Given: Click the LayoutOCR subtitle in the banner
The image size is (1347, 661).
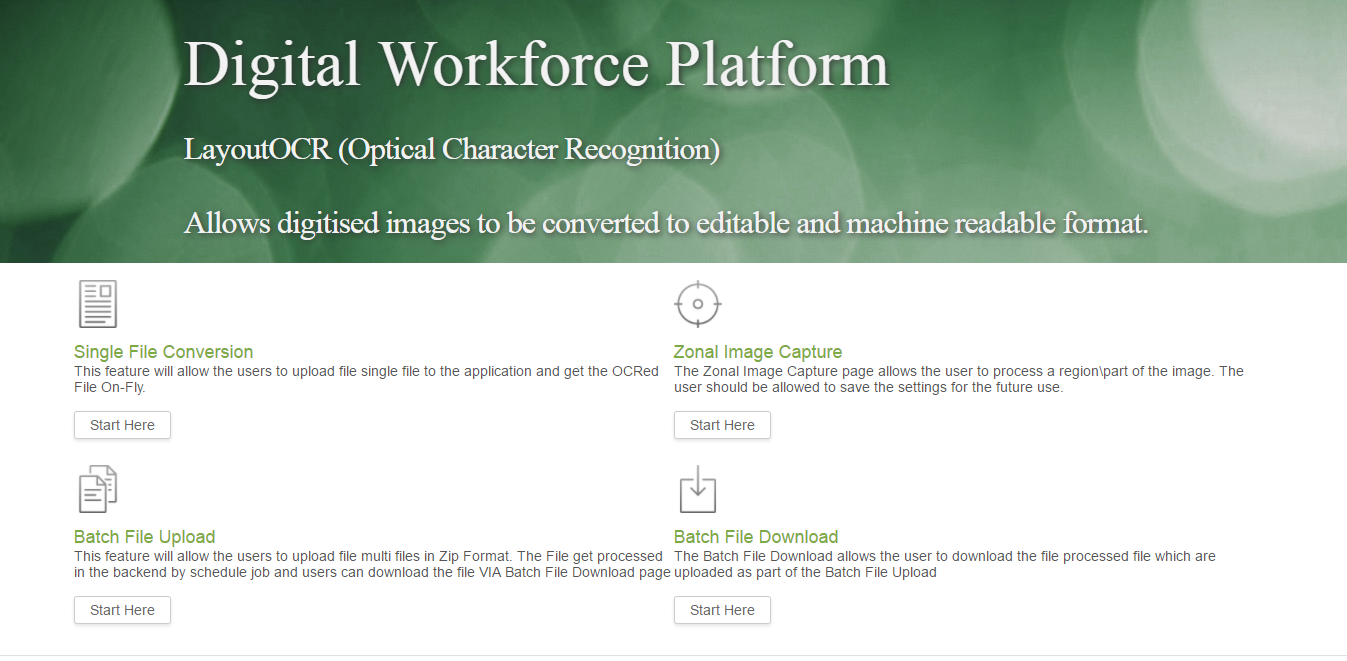Looking at the screenshot, I should (451, 150).
